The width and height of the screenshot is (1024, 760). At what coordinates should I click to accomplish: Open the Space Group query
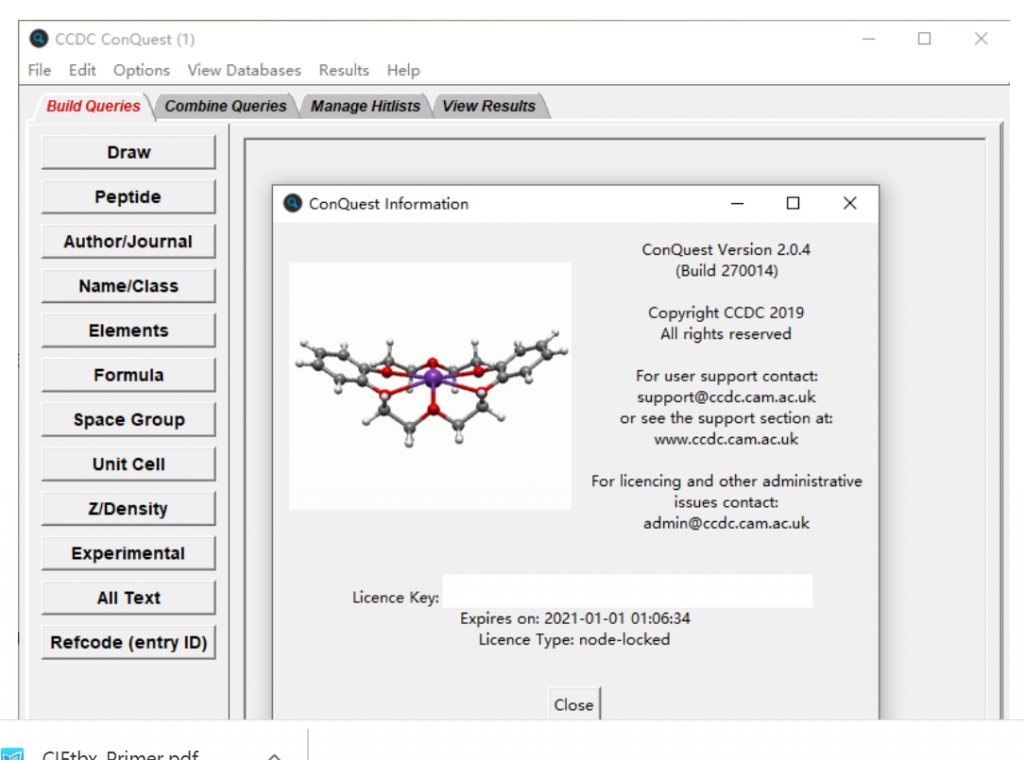click(129, 419)
